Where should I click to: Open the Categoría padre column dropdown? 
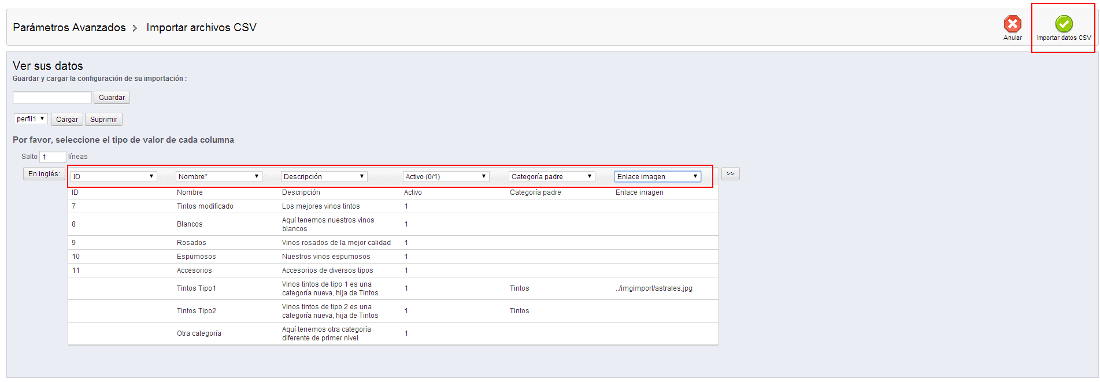[x=551, y=177]
